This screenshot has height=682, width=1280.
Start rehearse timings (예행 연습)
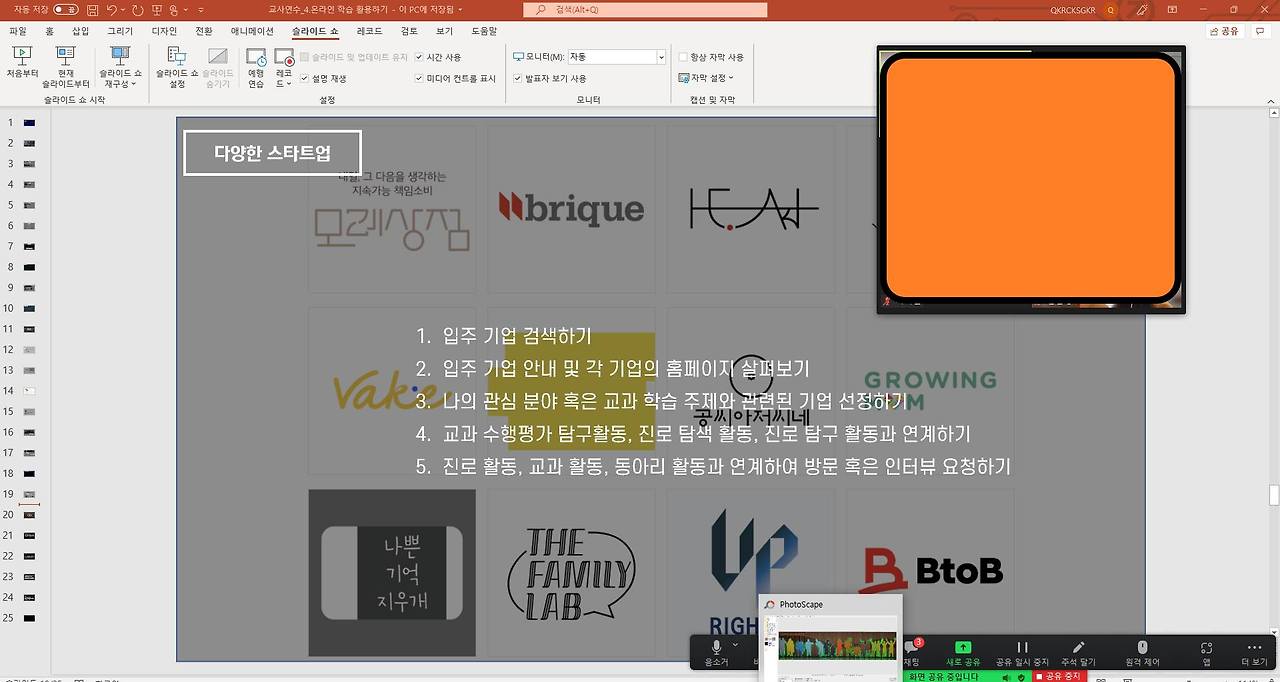pos(256,68)
